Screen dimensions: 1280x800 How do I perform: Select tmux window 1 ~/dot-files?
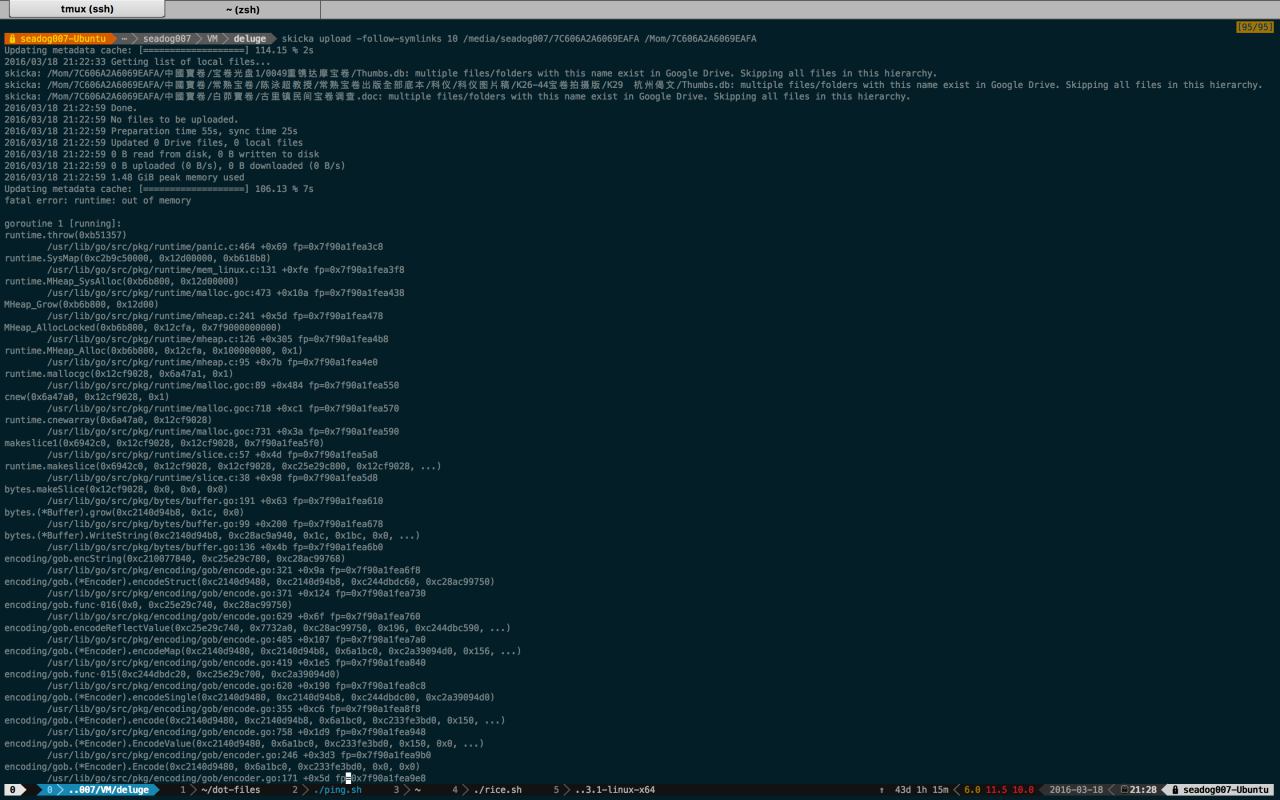220,790
